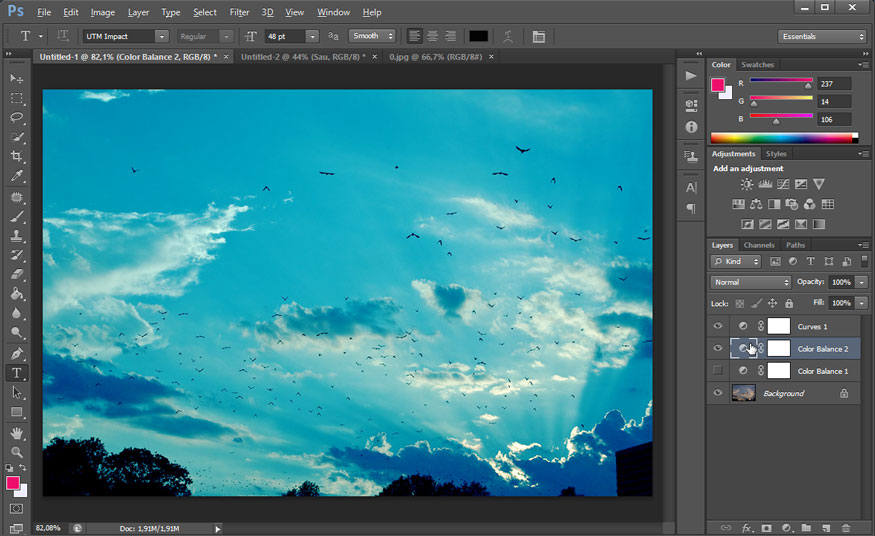Select the Eyedropper tool
This screenshot has height=536, width=875.
point(17,176)
